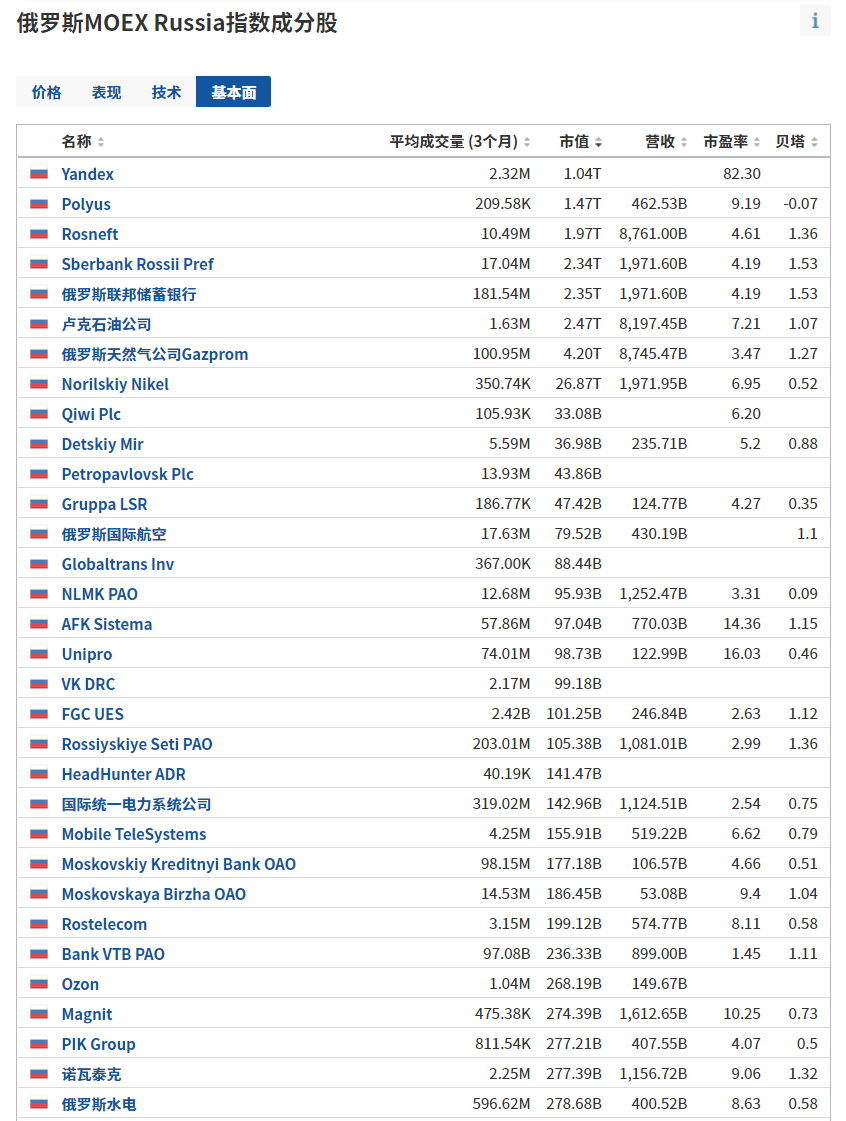This screenshot has width=846, height=1121.
Task: Sort by 平均成交量 (3个月) column
Action: pos(460,142)
